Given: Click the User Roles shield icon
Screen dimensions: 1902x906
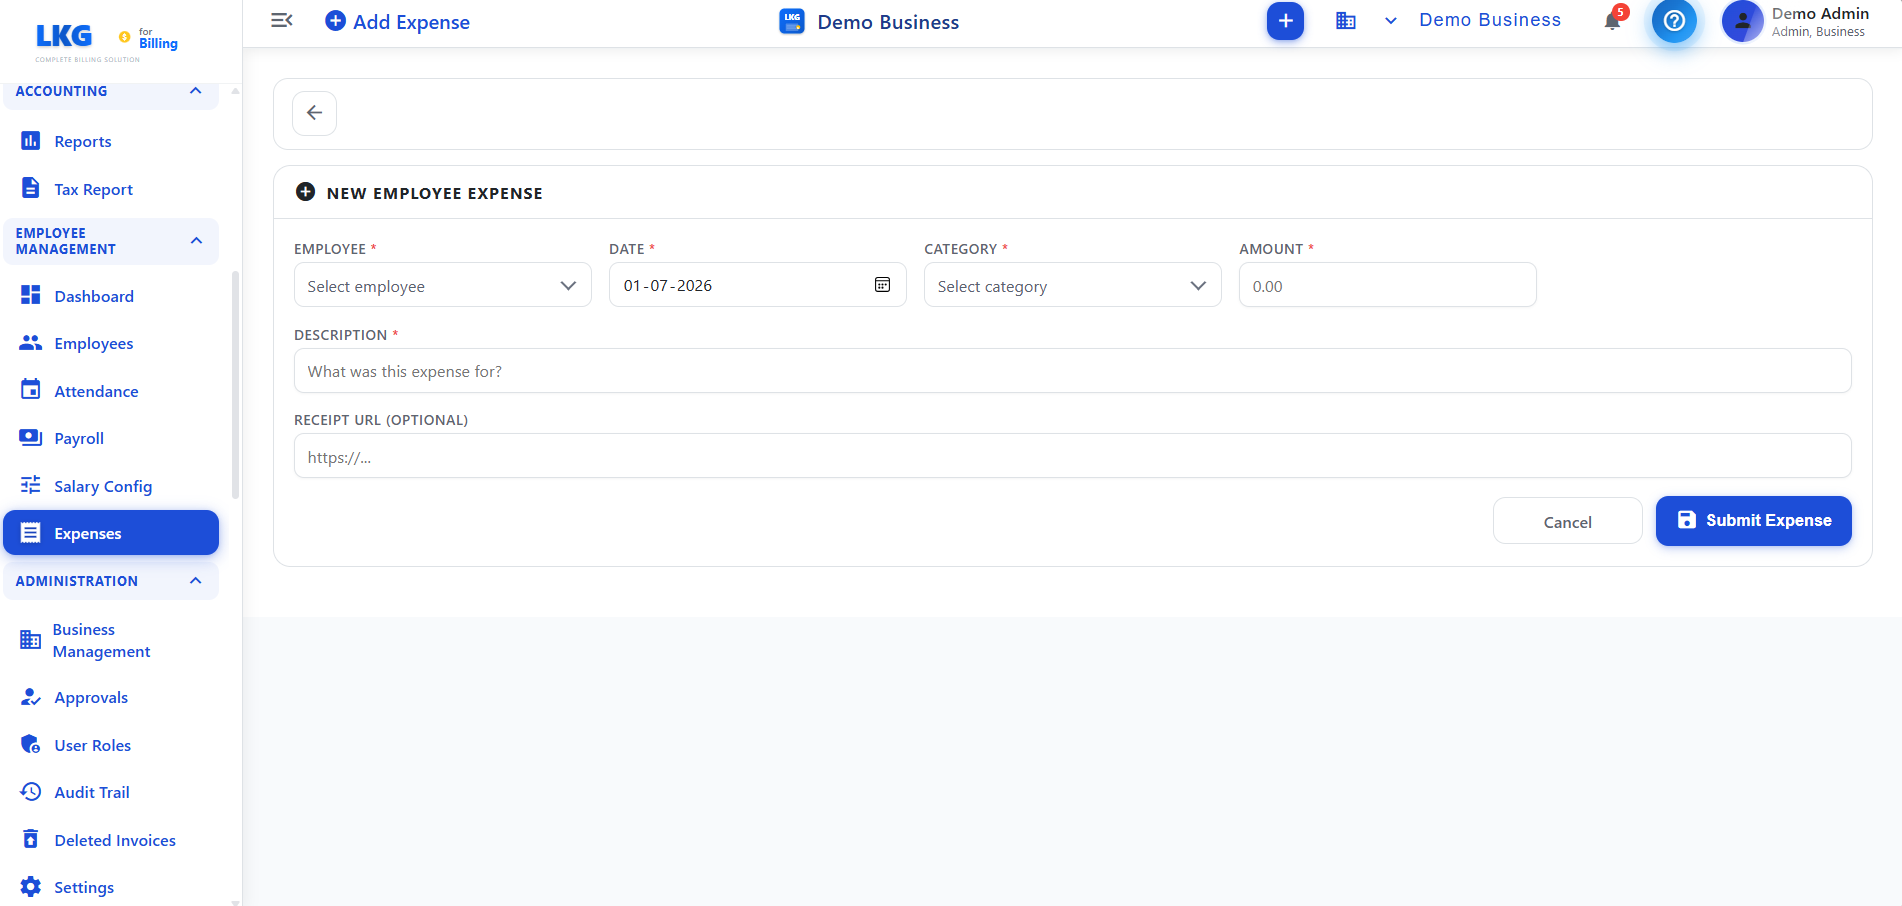Looking at the screenshot, I should click(x=31, y=745).
